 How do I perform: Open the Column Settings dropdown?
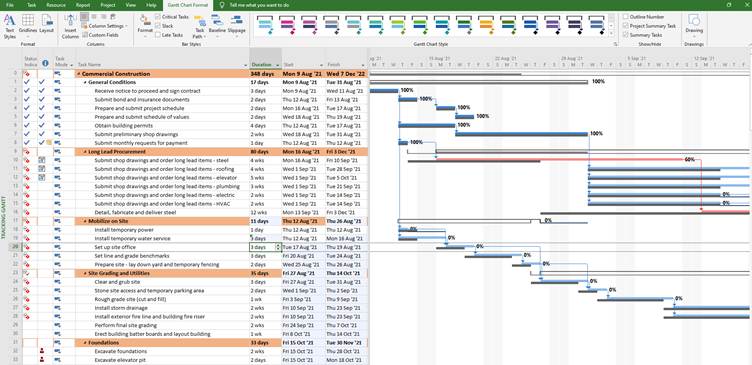(x=105, y=26)
